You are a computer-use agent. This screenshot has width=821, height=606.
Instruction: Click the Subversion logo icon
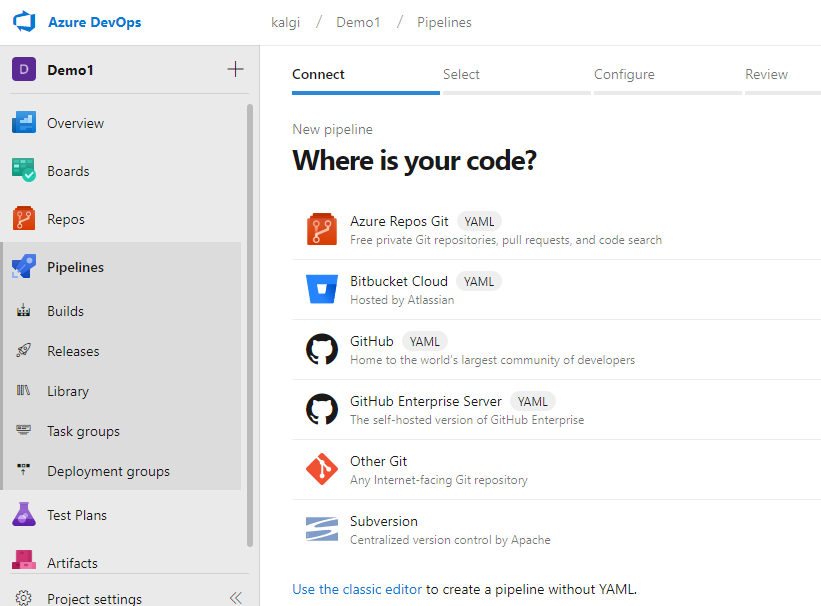pos(321,529)
